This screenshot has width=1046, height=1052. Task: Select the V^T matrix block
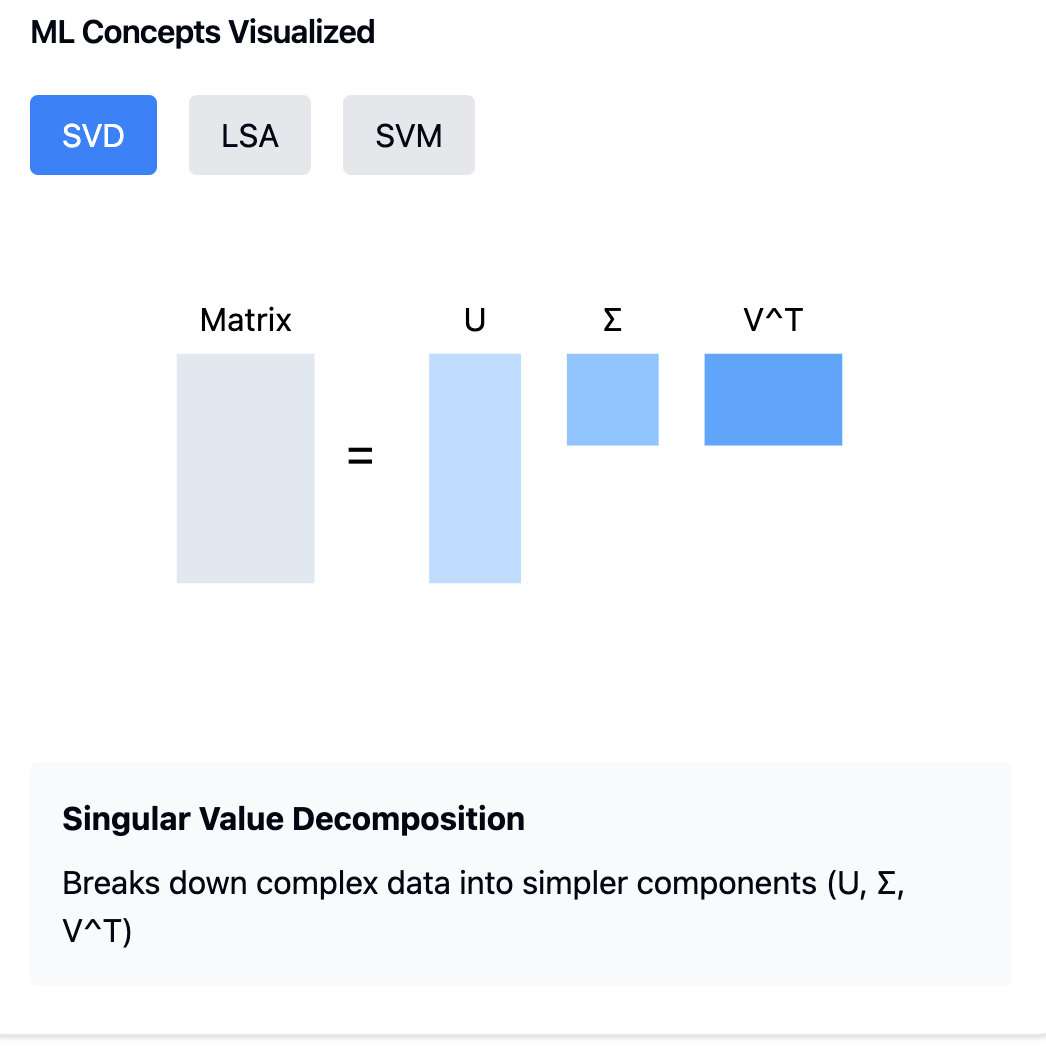click(x=773, y=399)
